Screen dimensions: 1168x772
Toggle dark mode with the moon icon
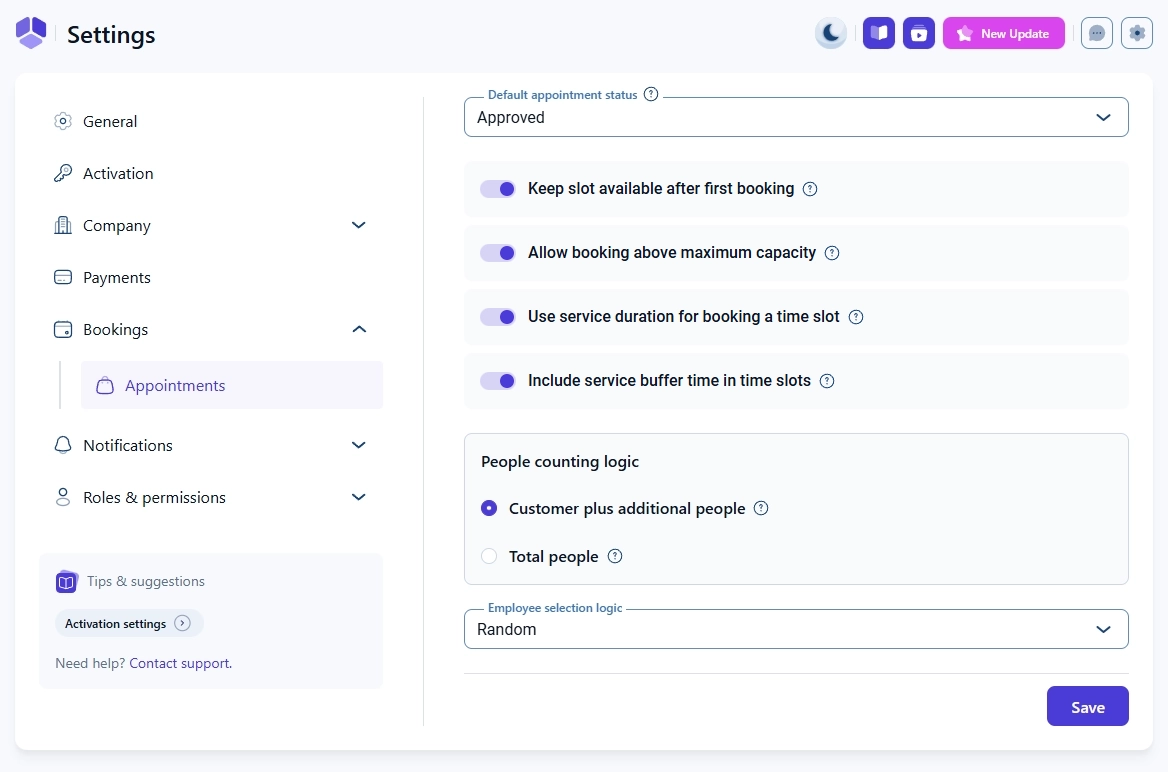point(831,32)
